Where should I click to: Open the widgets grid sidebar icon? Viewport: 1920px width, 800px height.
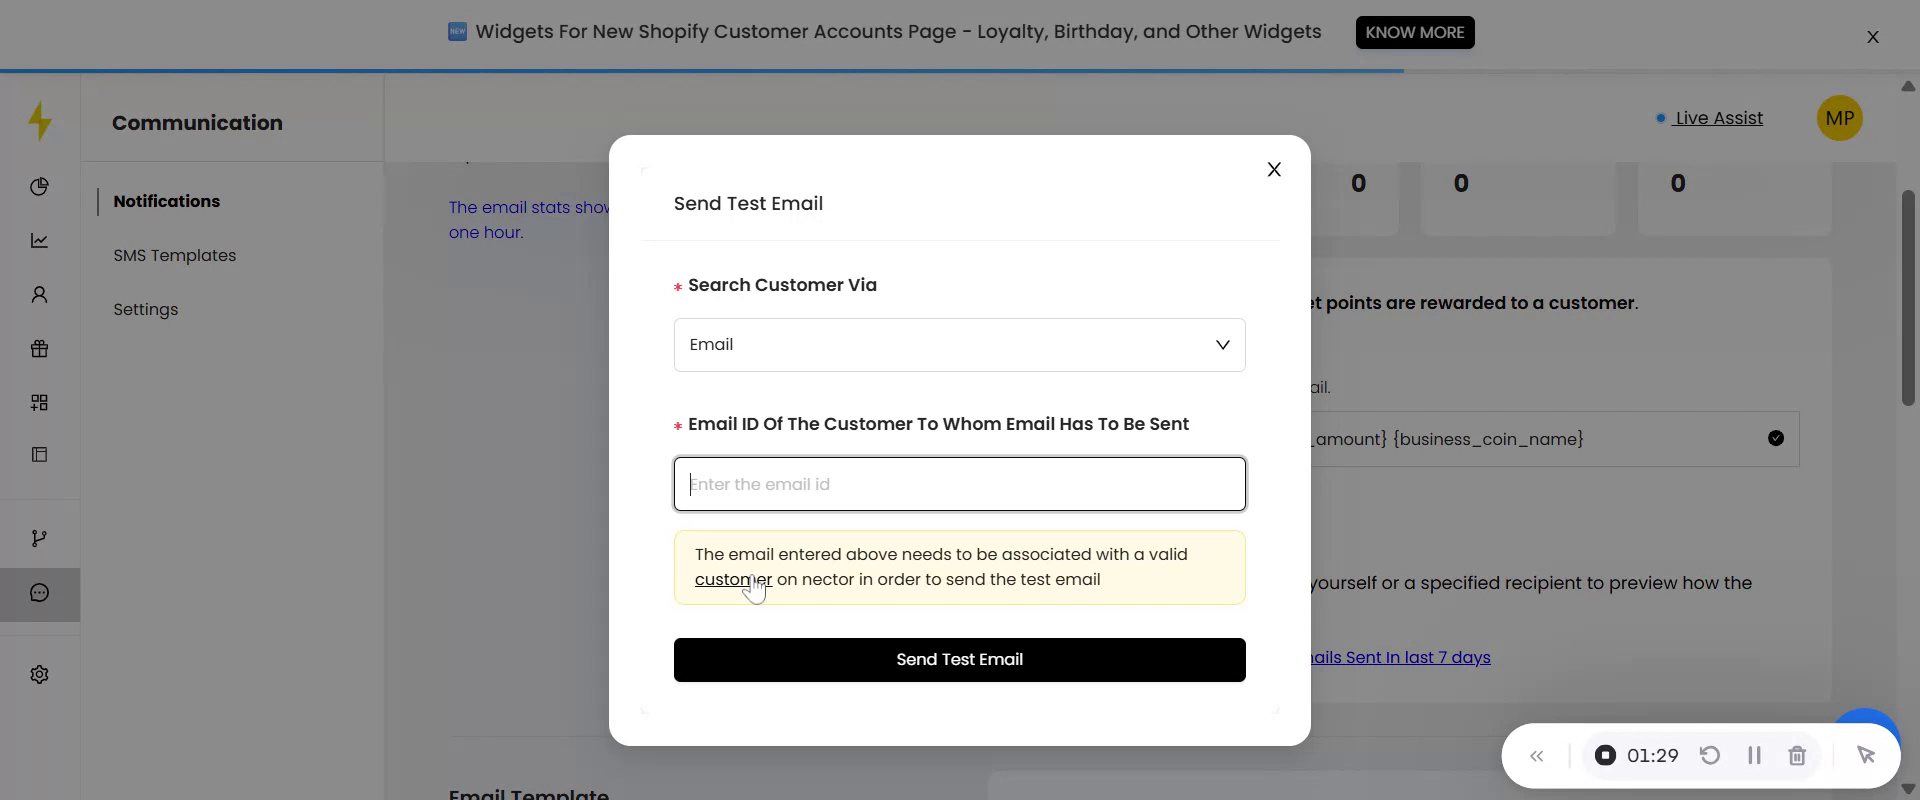(39, 403)
